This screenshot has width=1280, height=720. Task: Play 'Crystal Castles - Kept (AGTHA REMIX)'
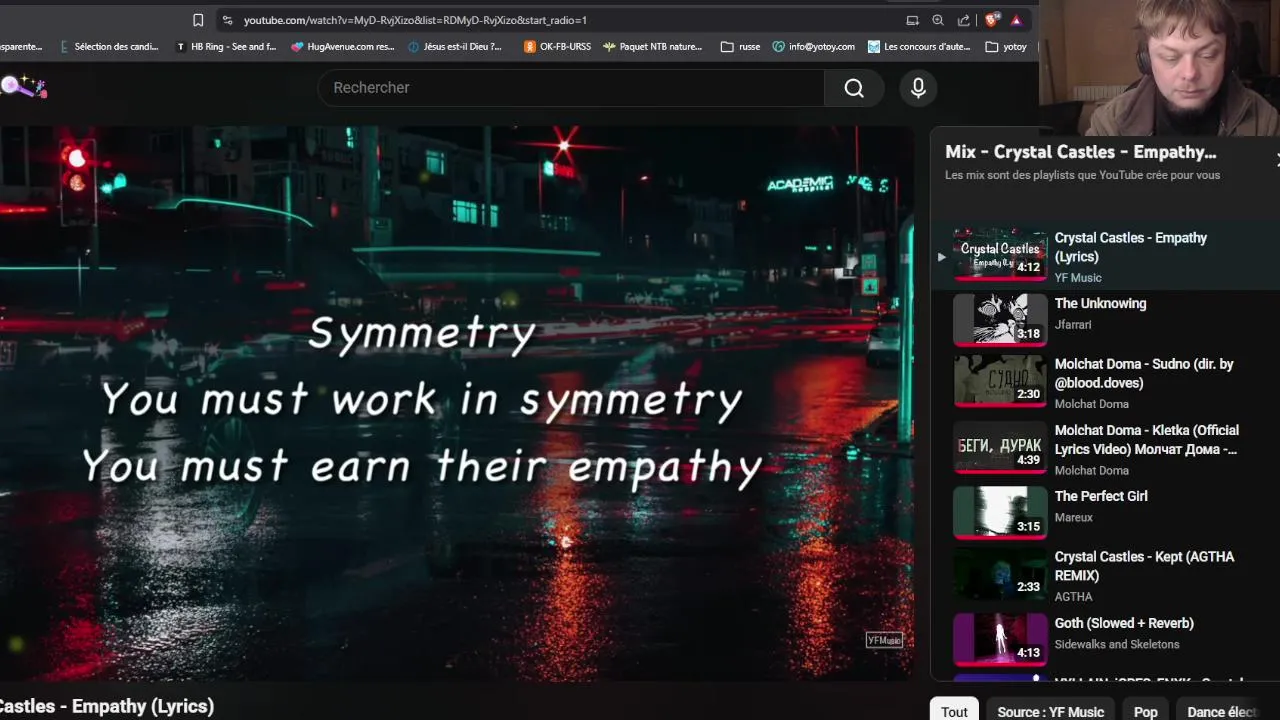pos(1144,566)
